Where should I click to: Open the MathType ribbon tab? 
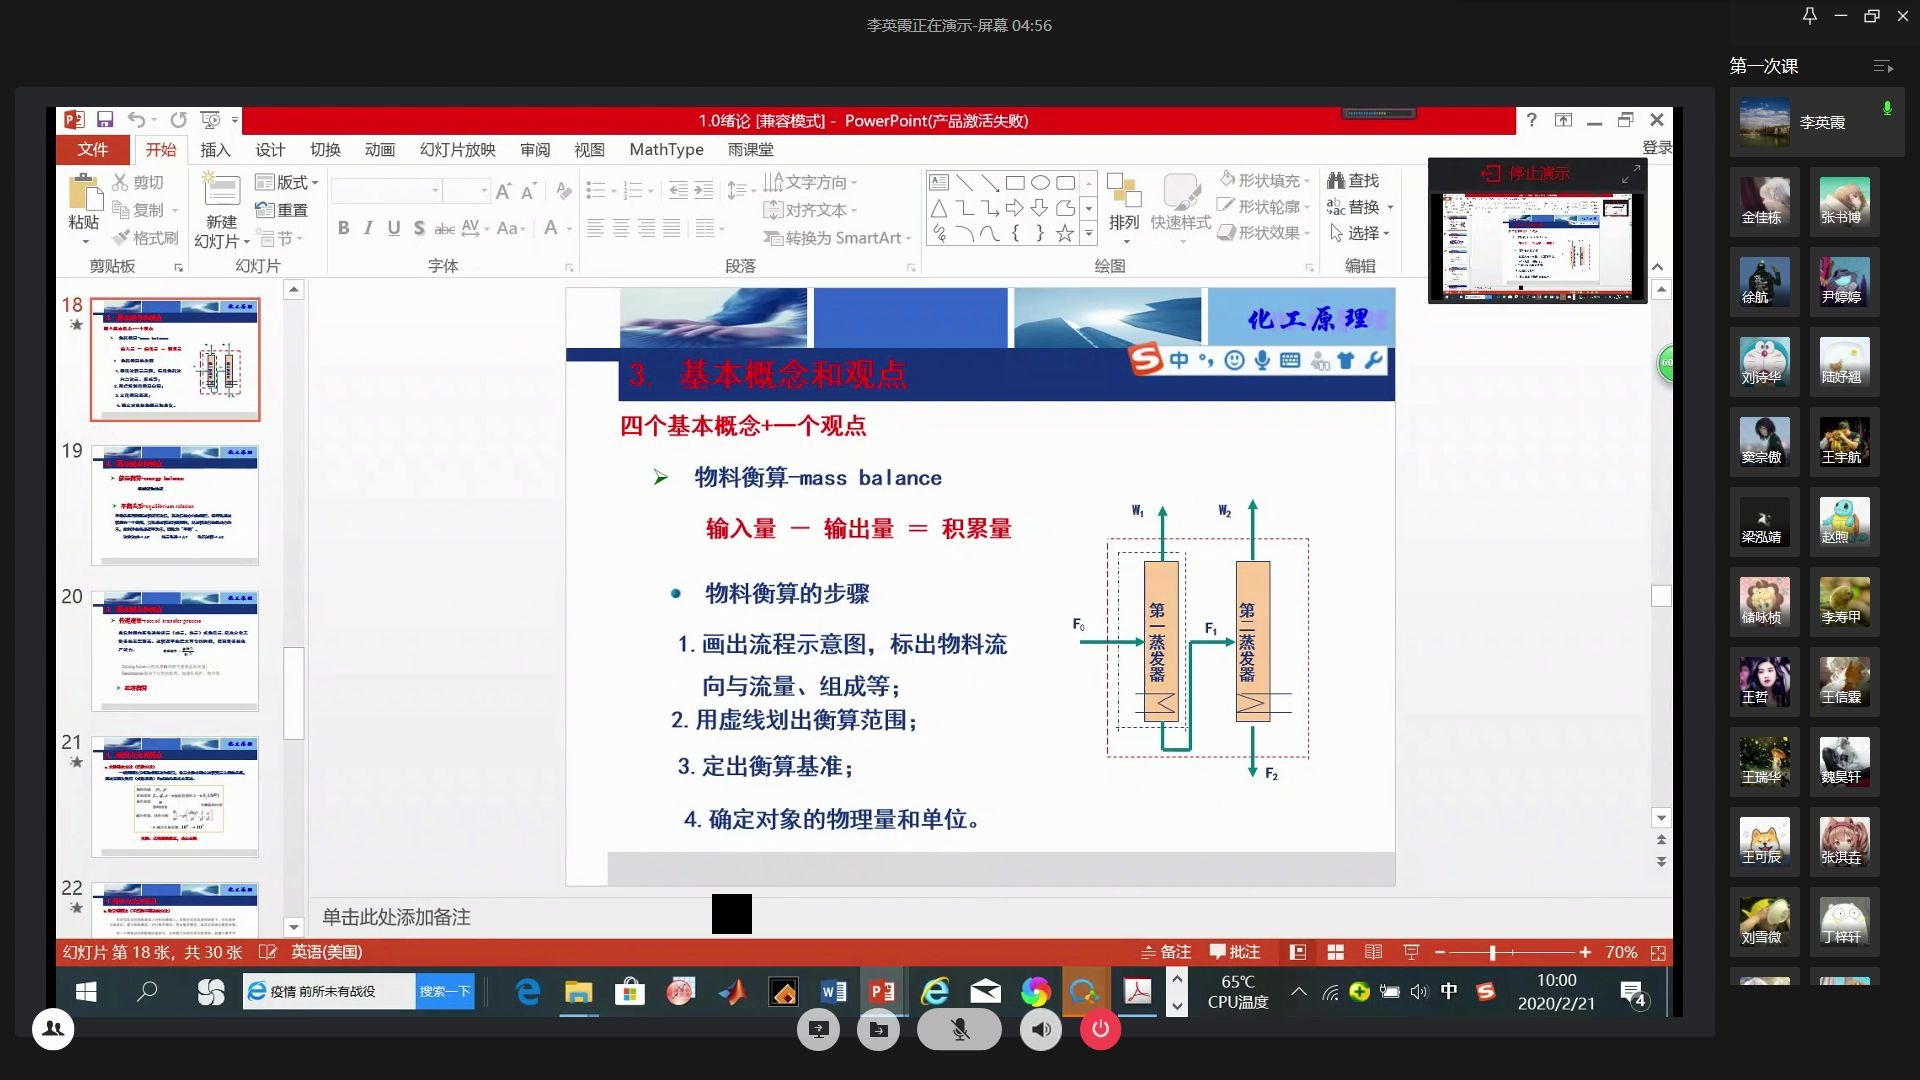665,149
